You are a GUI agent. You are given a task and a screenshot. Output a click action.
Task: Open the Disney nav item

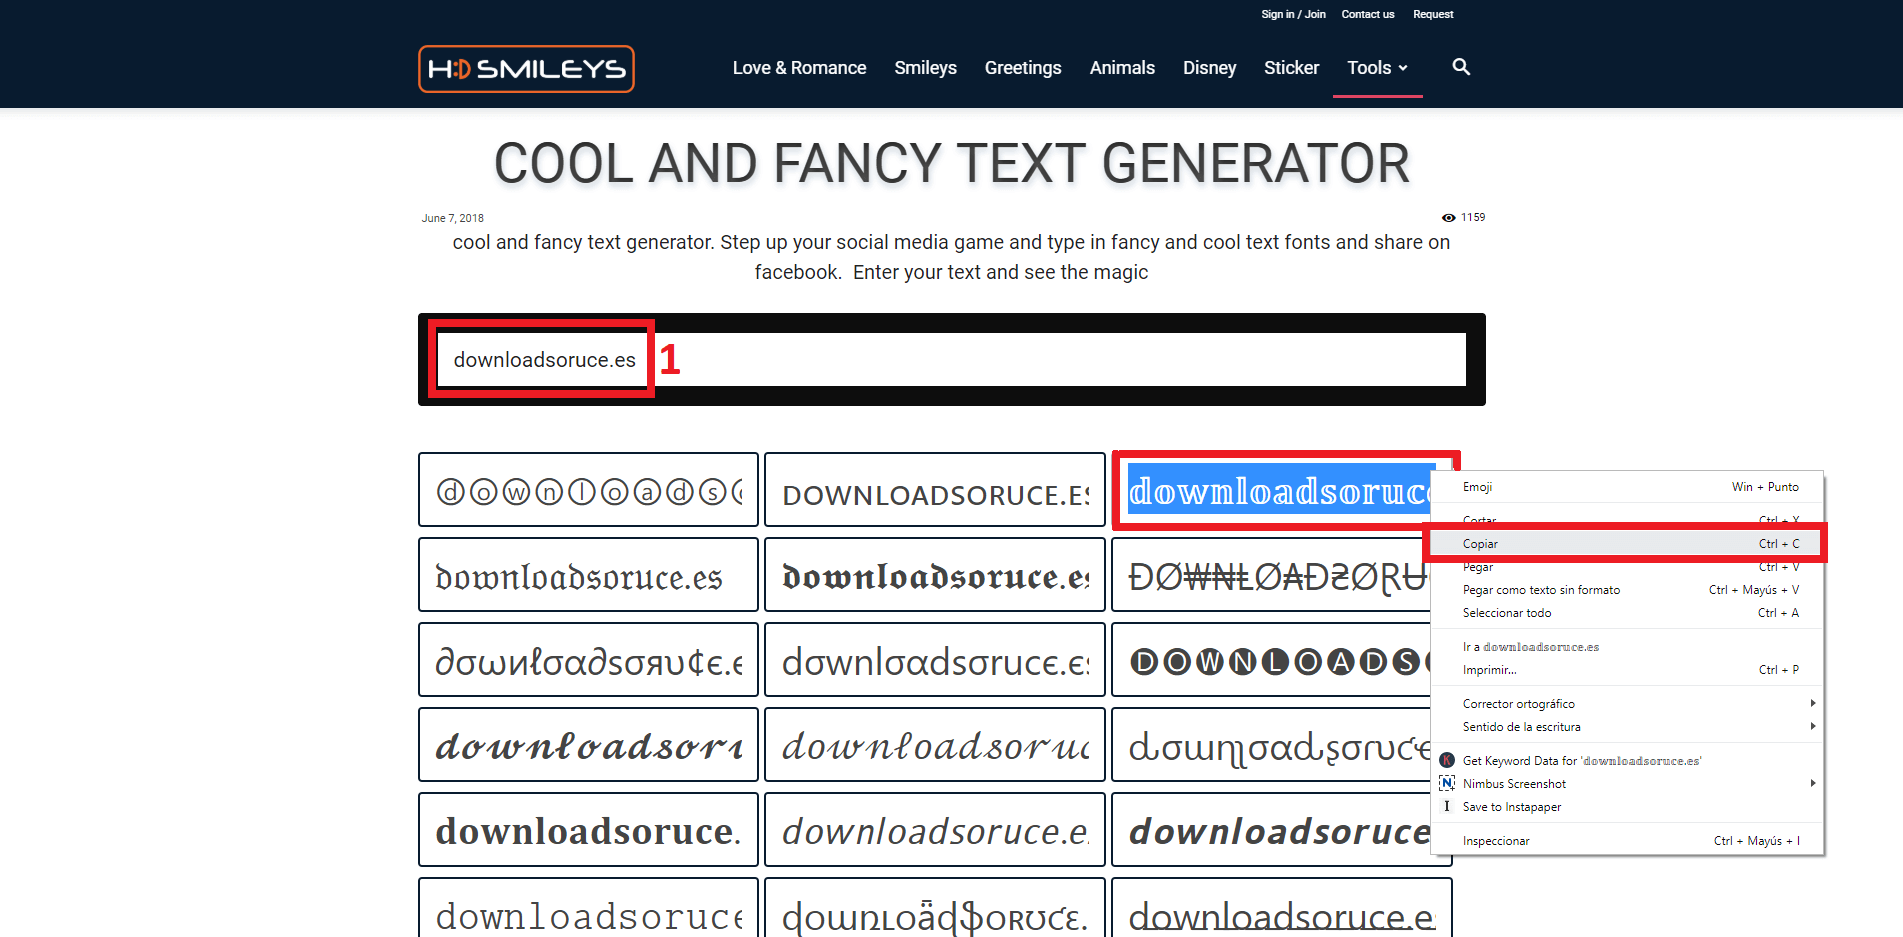(x=1209, y=68)
